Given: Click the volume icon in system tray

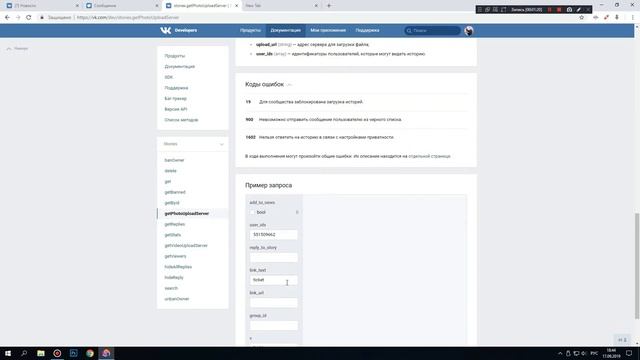Looking at the screenshot, I should (584, 353).
